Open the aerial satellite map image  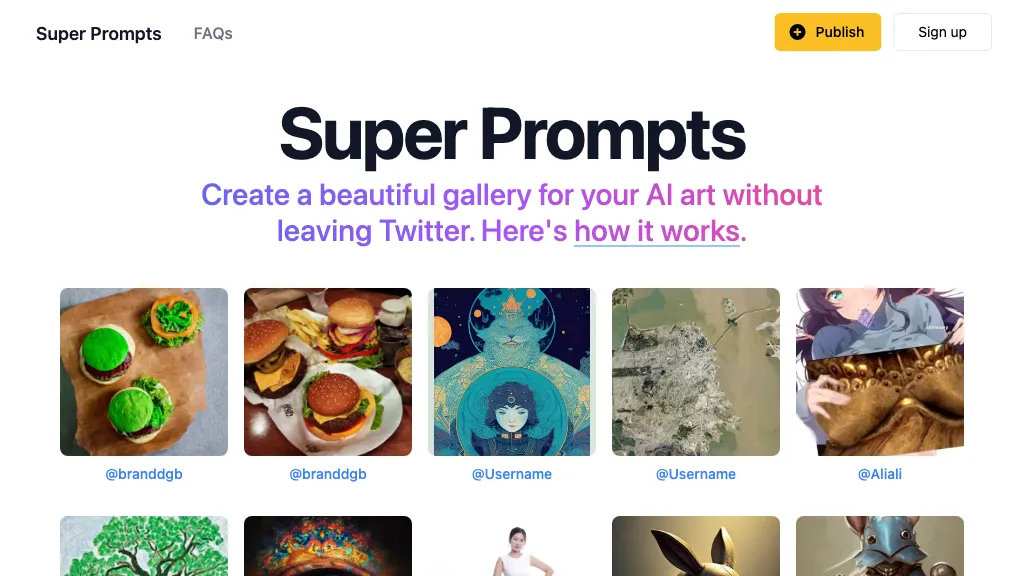click(x=696, y=371)
